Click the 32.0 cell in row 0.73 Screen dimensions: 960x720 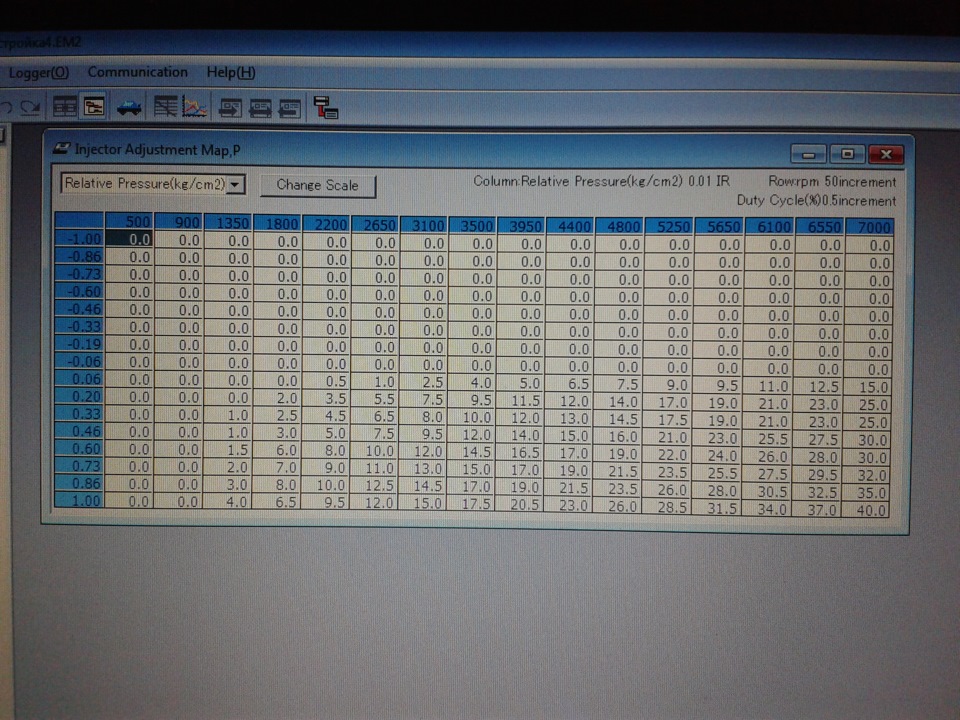coord(867,474)
